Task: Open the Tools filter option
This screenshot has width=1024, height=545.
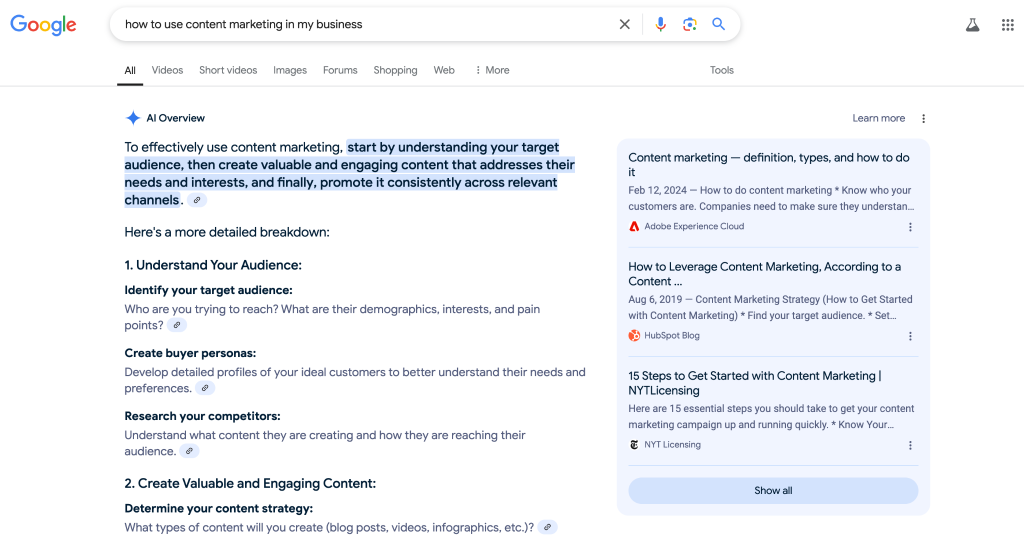Action: [721, 70]
